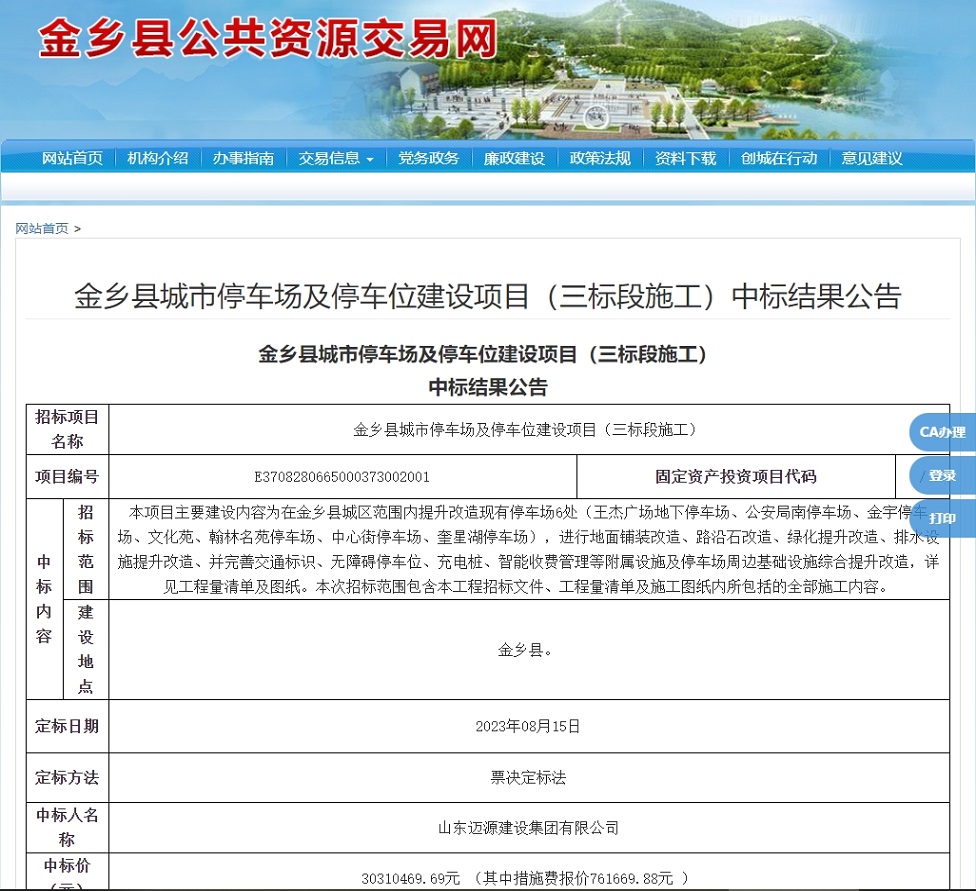Click the 中标内容 vertical label

pyautogui.click(x=44, y=599)
